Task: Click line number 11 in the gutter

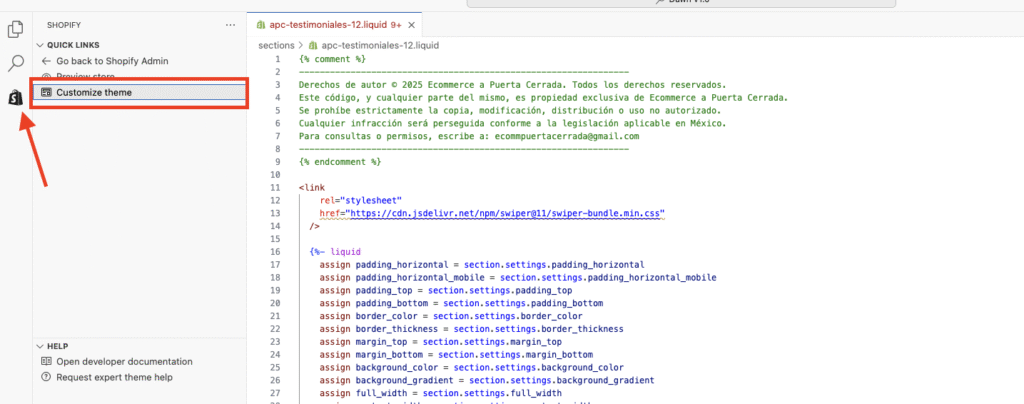Action: tap(275, 187)
